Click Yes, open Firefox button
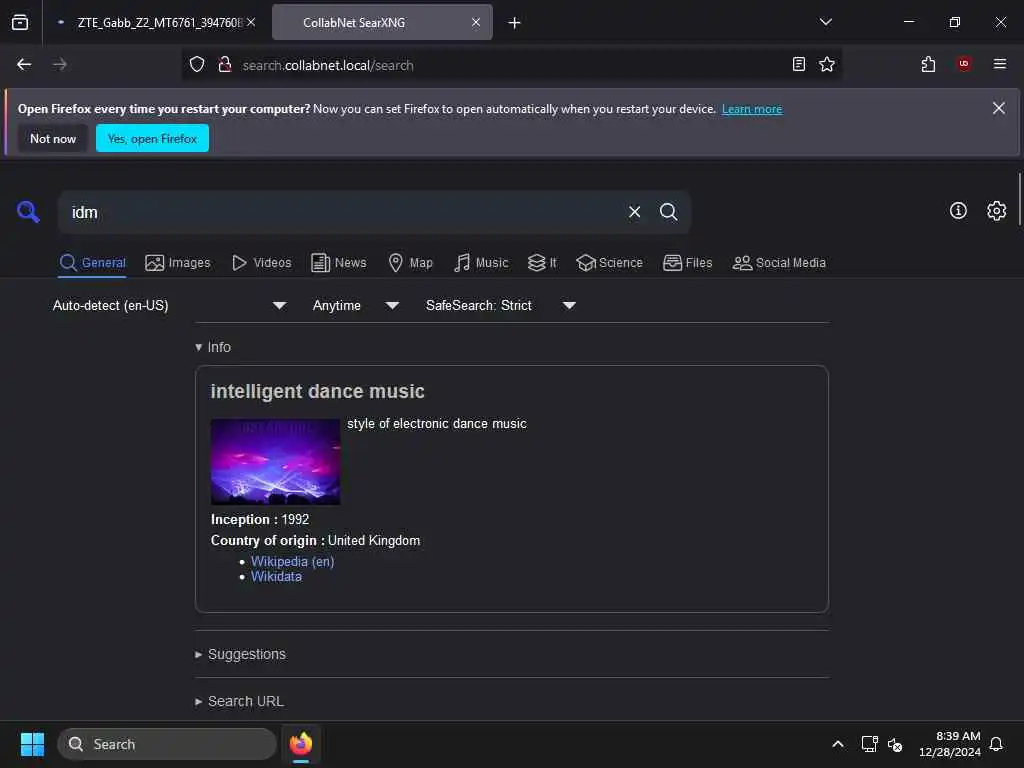 [152, 138]
